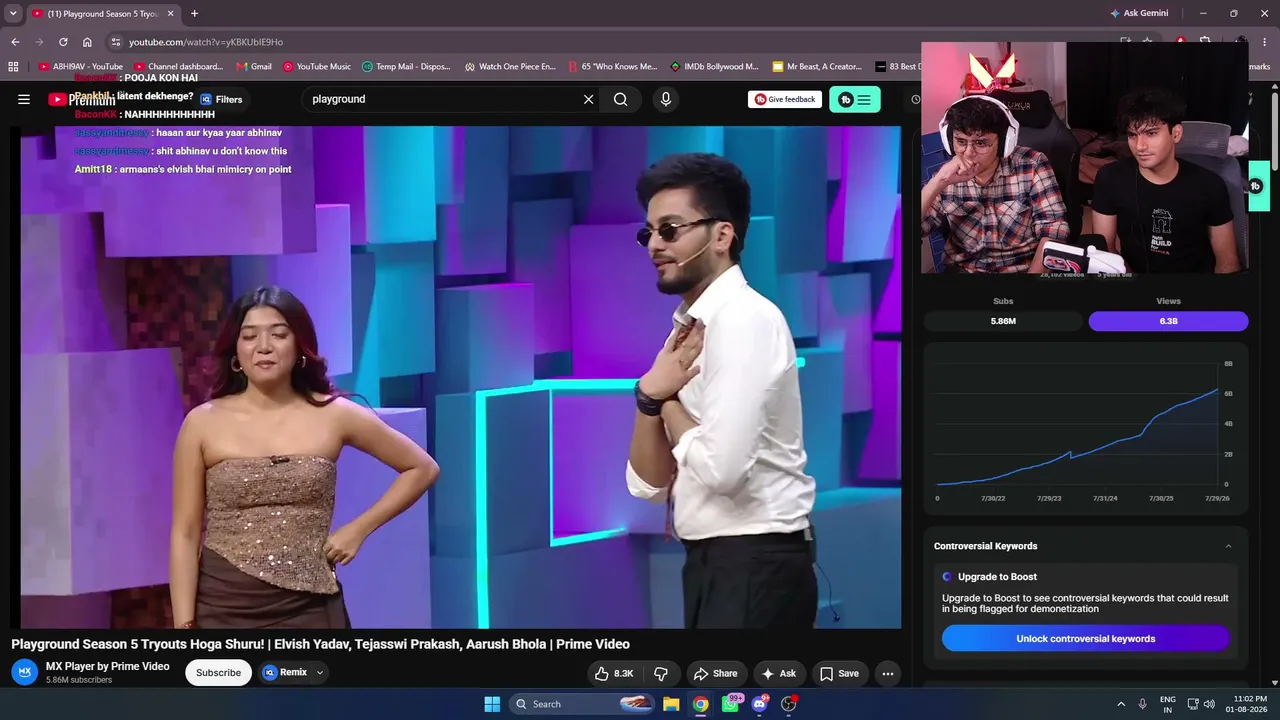Open Temp Mail bookmark

click(406, 67)
